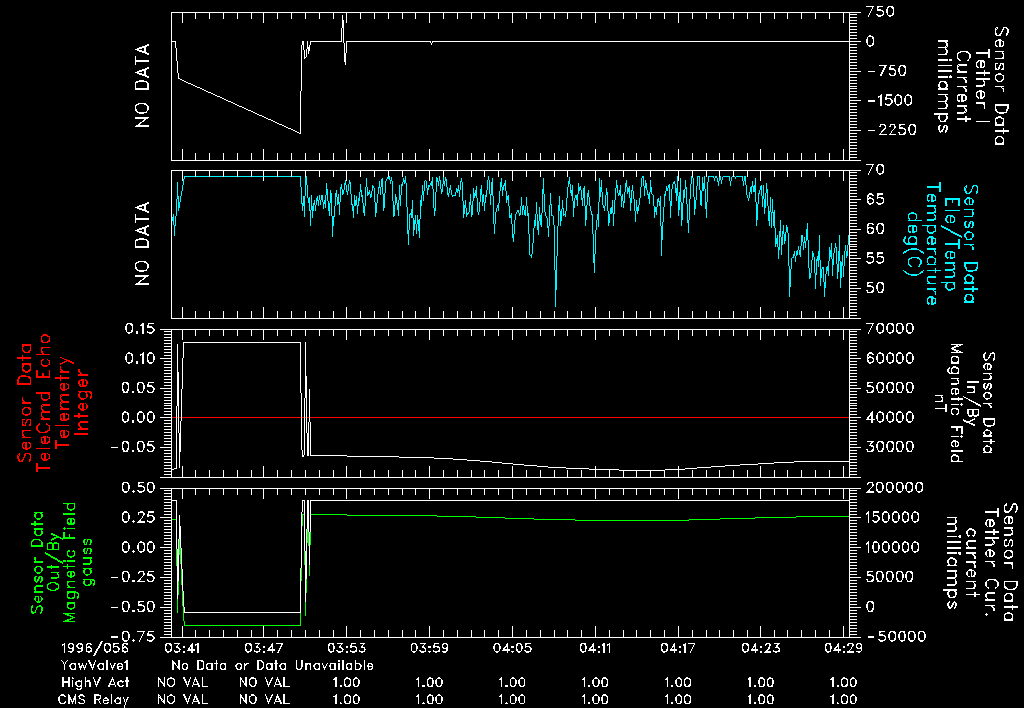
Task: Select the YawValve1 row label
Action: 95,665
